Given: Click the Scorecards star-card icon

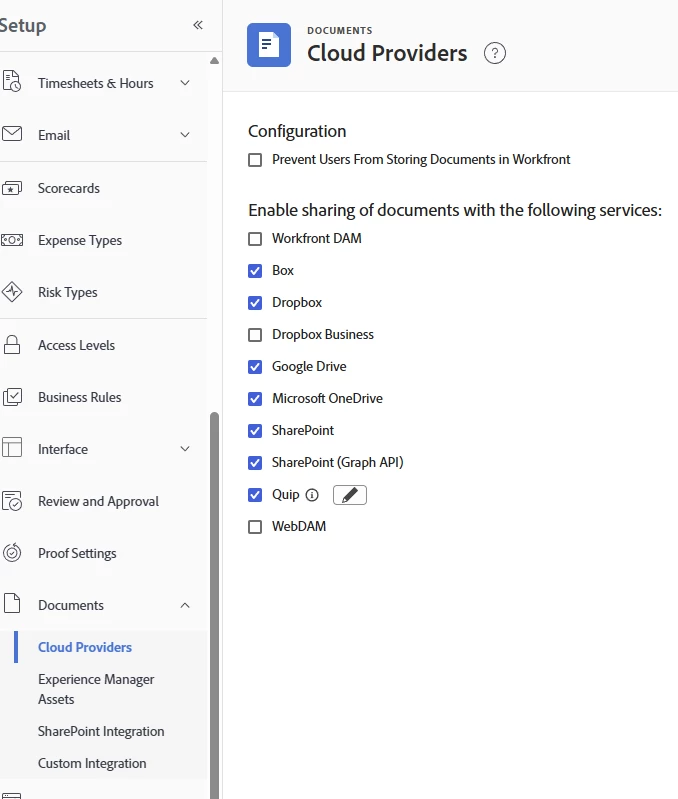Looking at the screenshot, I should point(12,188).
